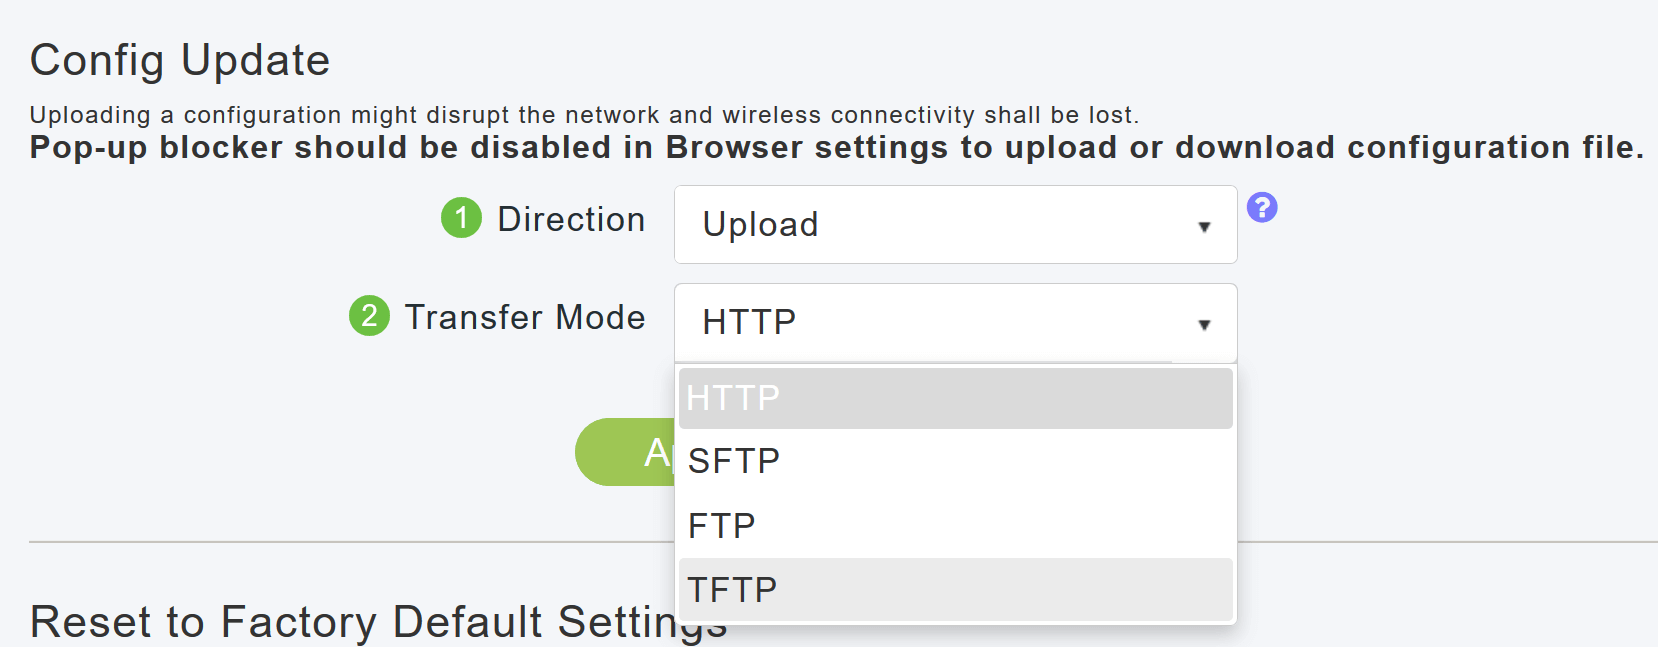Click the green step 1 badge
Viewport: 1658px width, 647px height.
point(461,217)
